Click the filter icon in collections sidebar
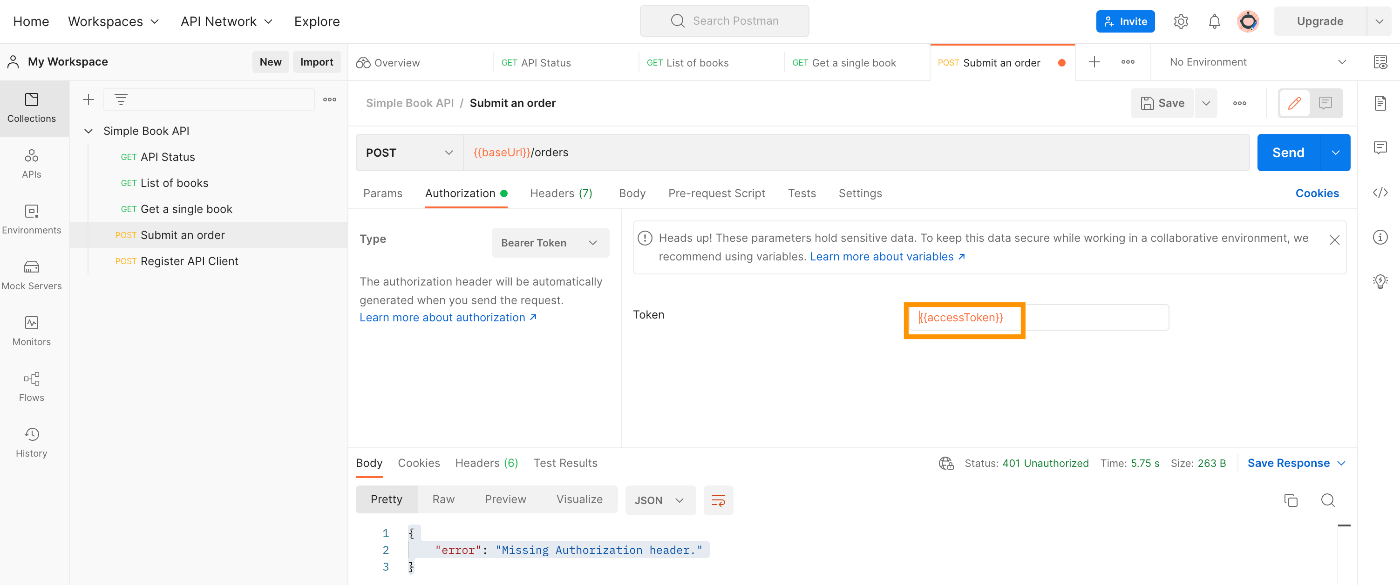The image size is (1400, 585). pyautogui.click(x=121, y=99)
